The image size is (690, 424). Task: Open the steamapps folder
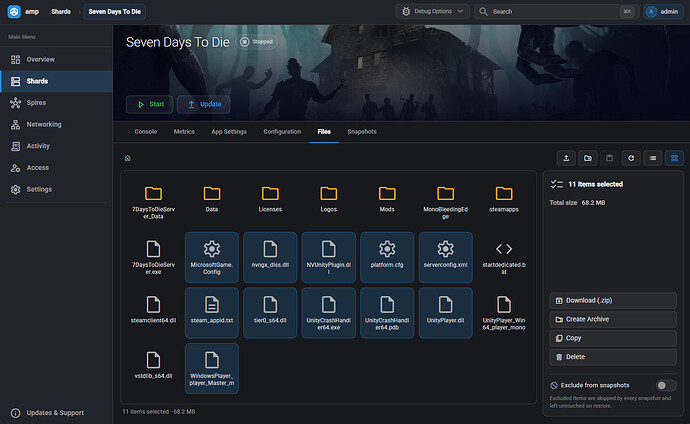[504, 202]
